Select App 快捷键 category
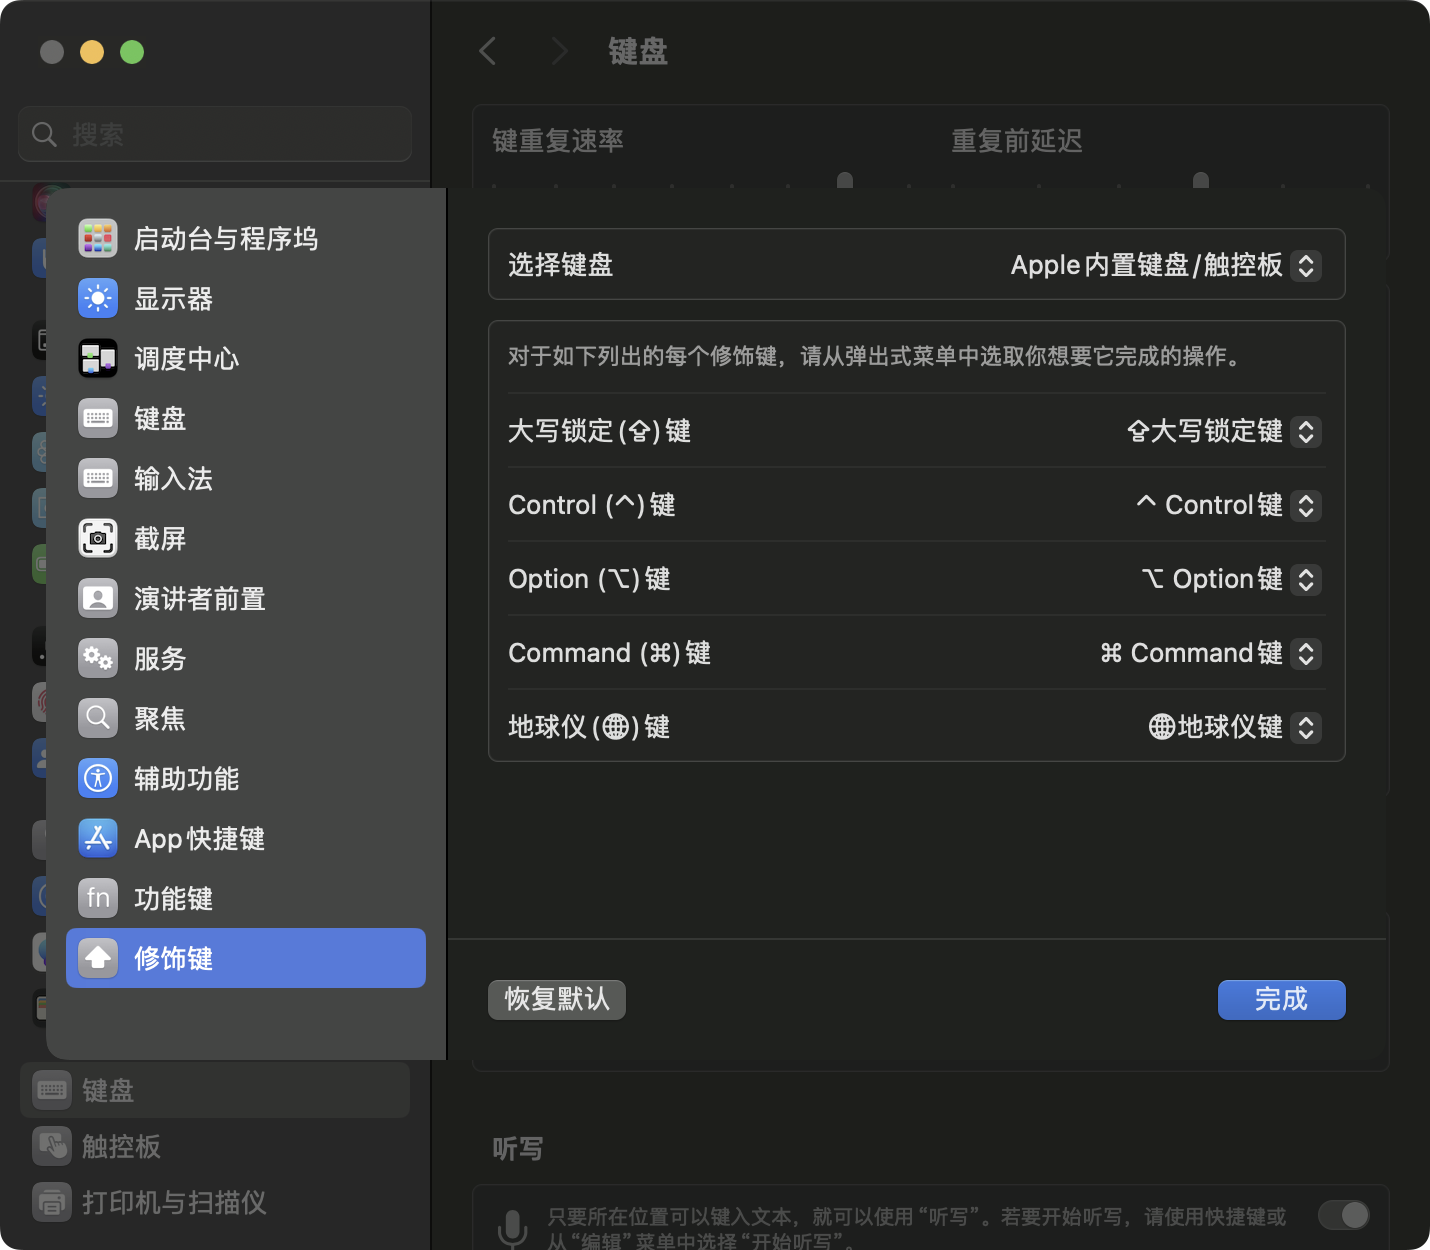 (x=246, y=838)
